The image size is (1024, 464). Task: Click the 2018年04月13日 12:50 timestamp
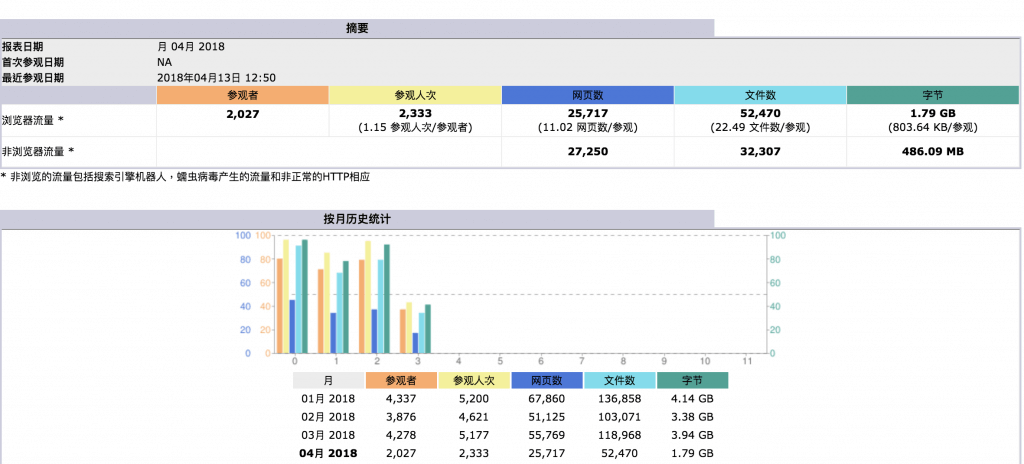tap(216, 78)
